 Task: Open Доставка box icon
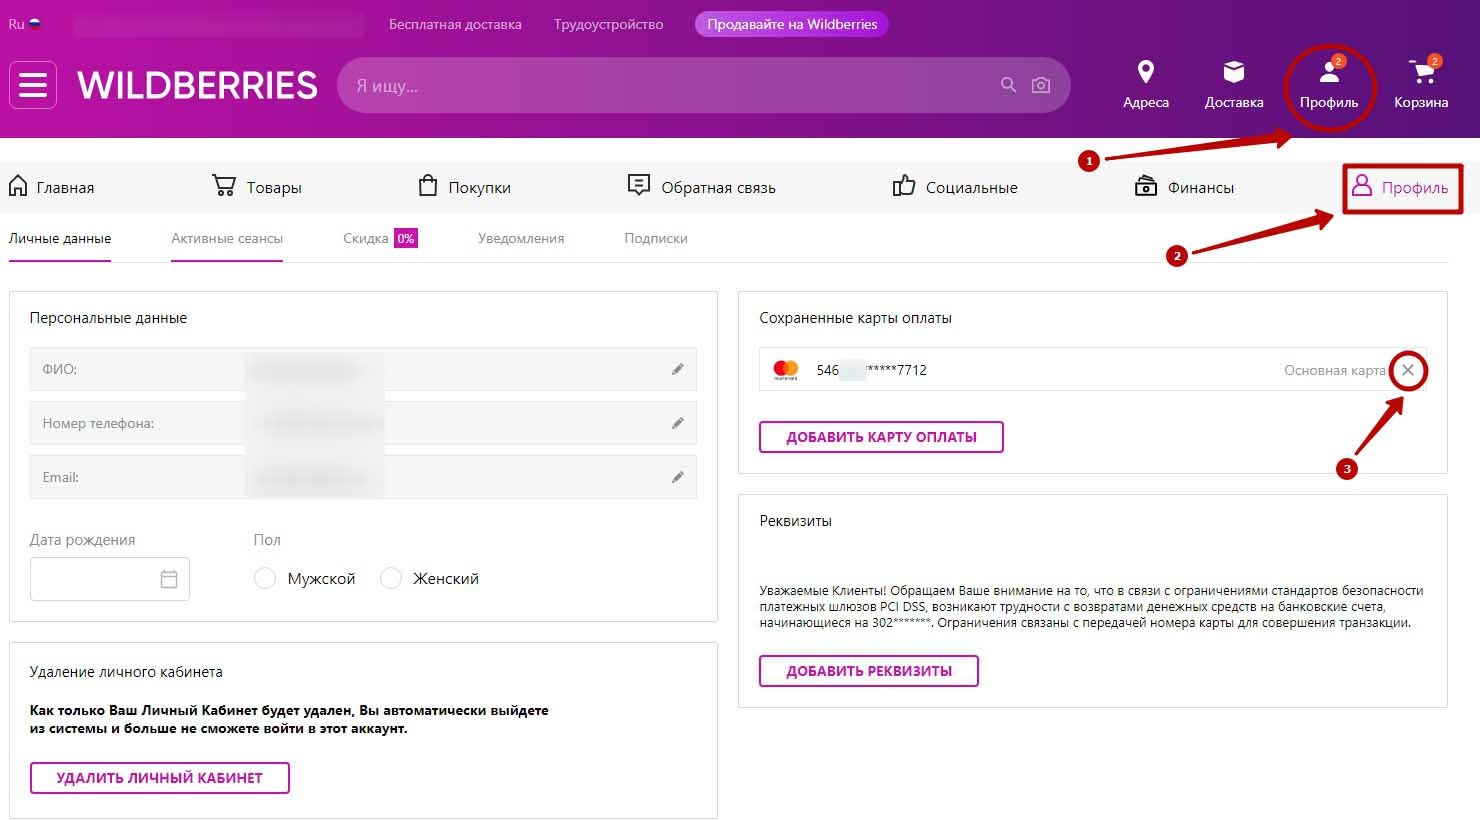(1233, 72)
